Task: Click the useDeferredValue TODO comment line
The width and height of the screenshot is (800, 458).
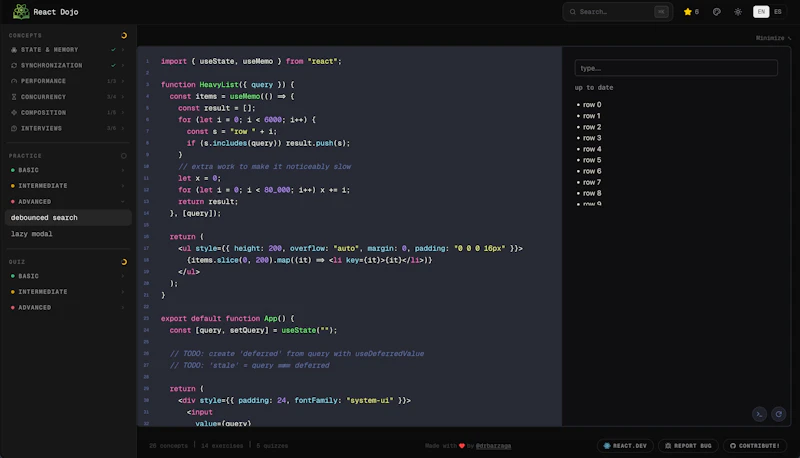Action: pos(297,353)
